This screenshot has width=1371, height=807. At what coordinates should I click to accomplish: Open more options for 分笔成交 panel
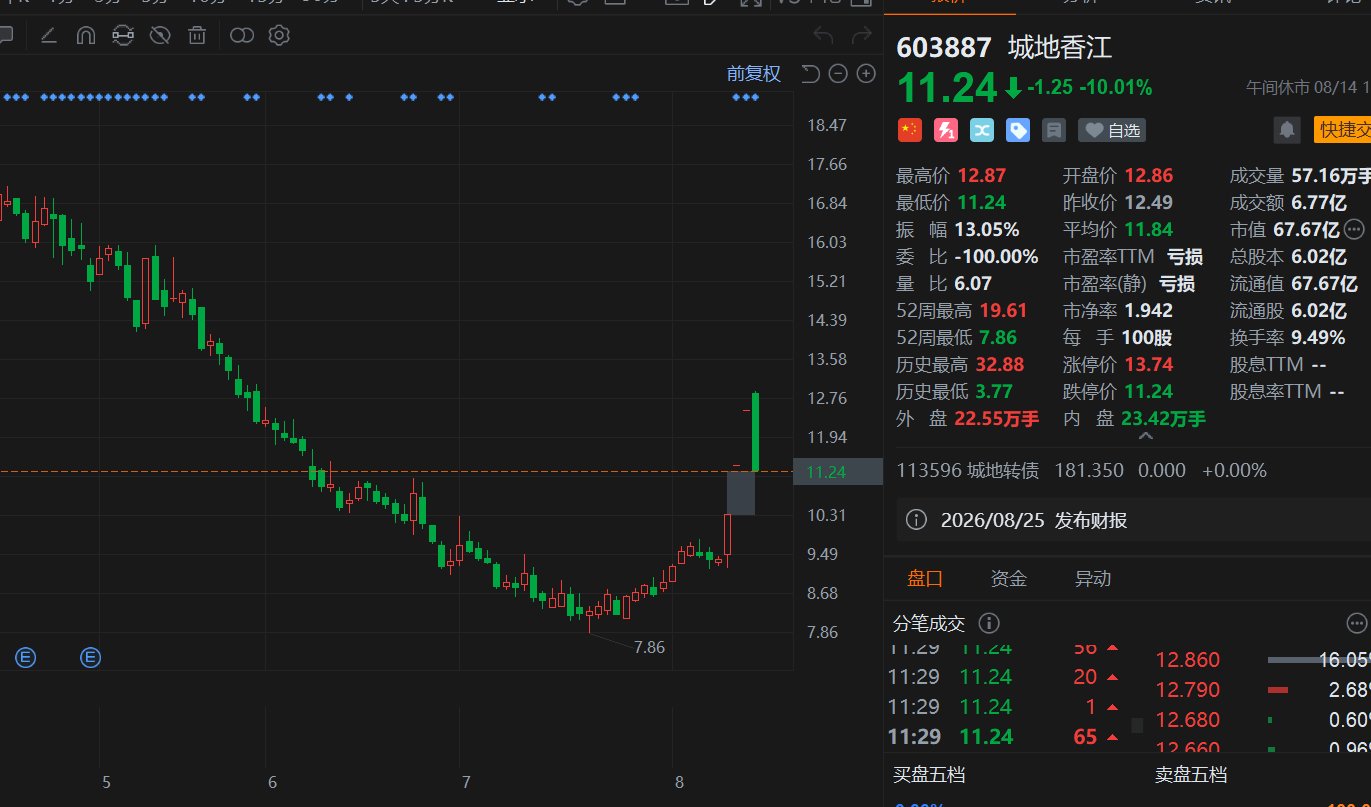1358,624
